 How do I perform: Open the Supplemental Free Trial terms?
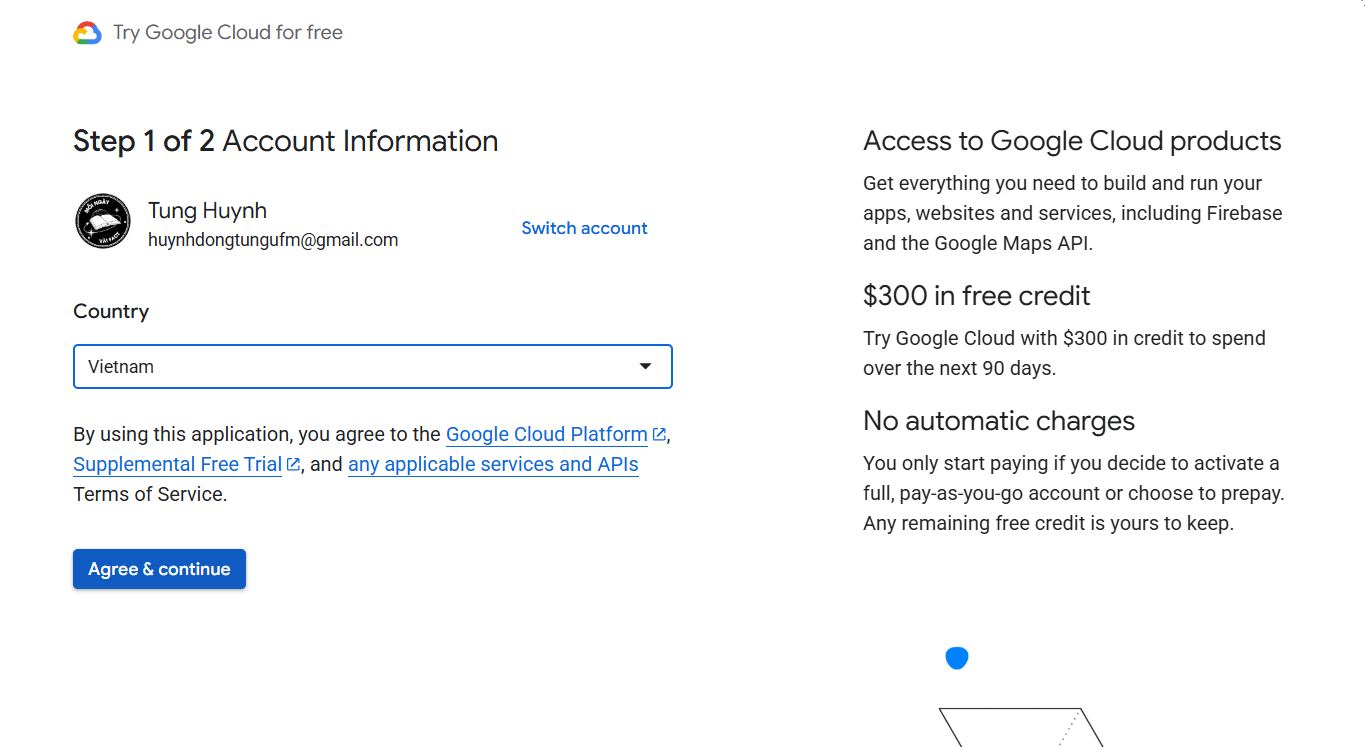pyautogui.click(x=177, y=464)
